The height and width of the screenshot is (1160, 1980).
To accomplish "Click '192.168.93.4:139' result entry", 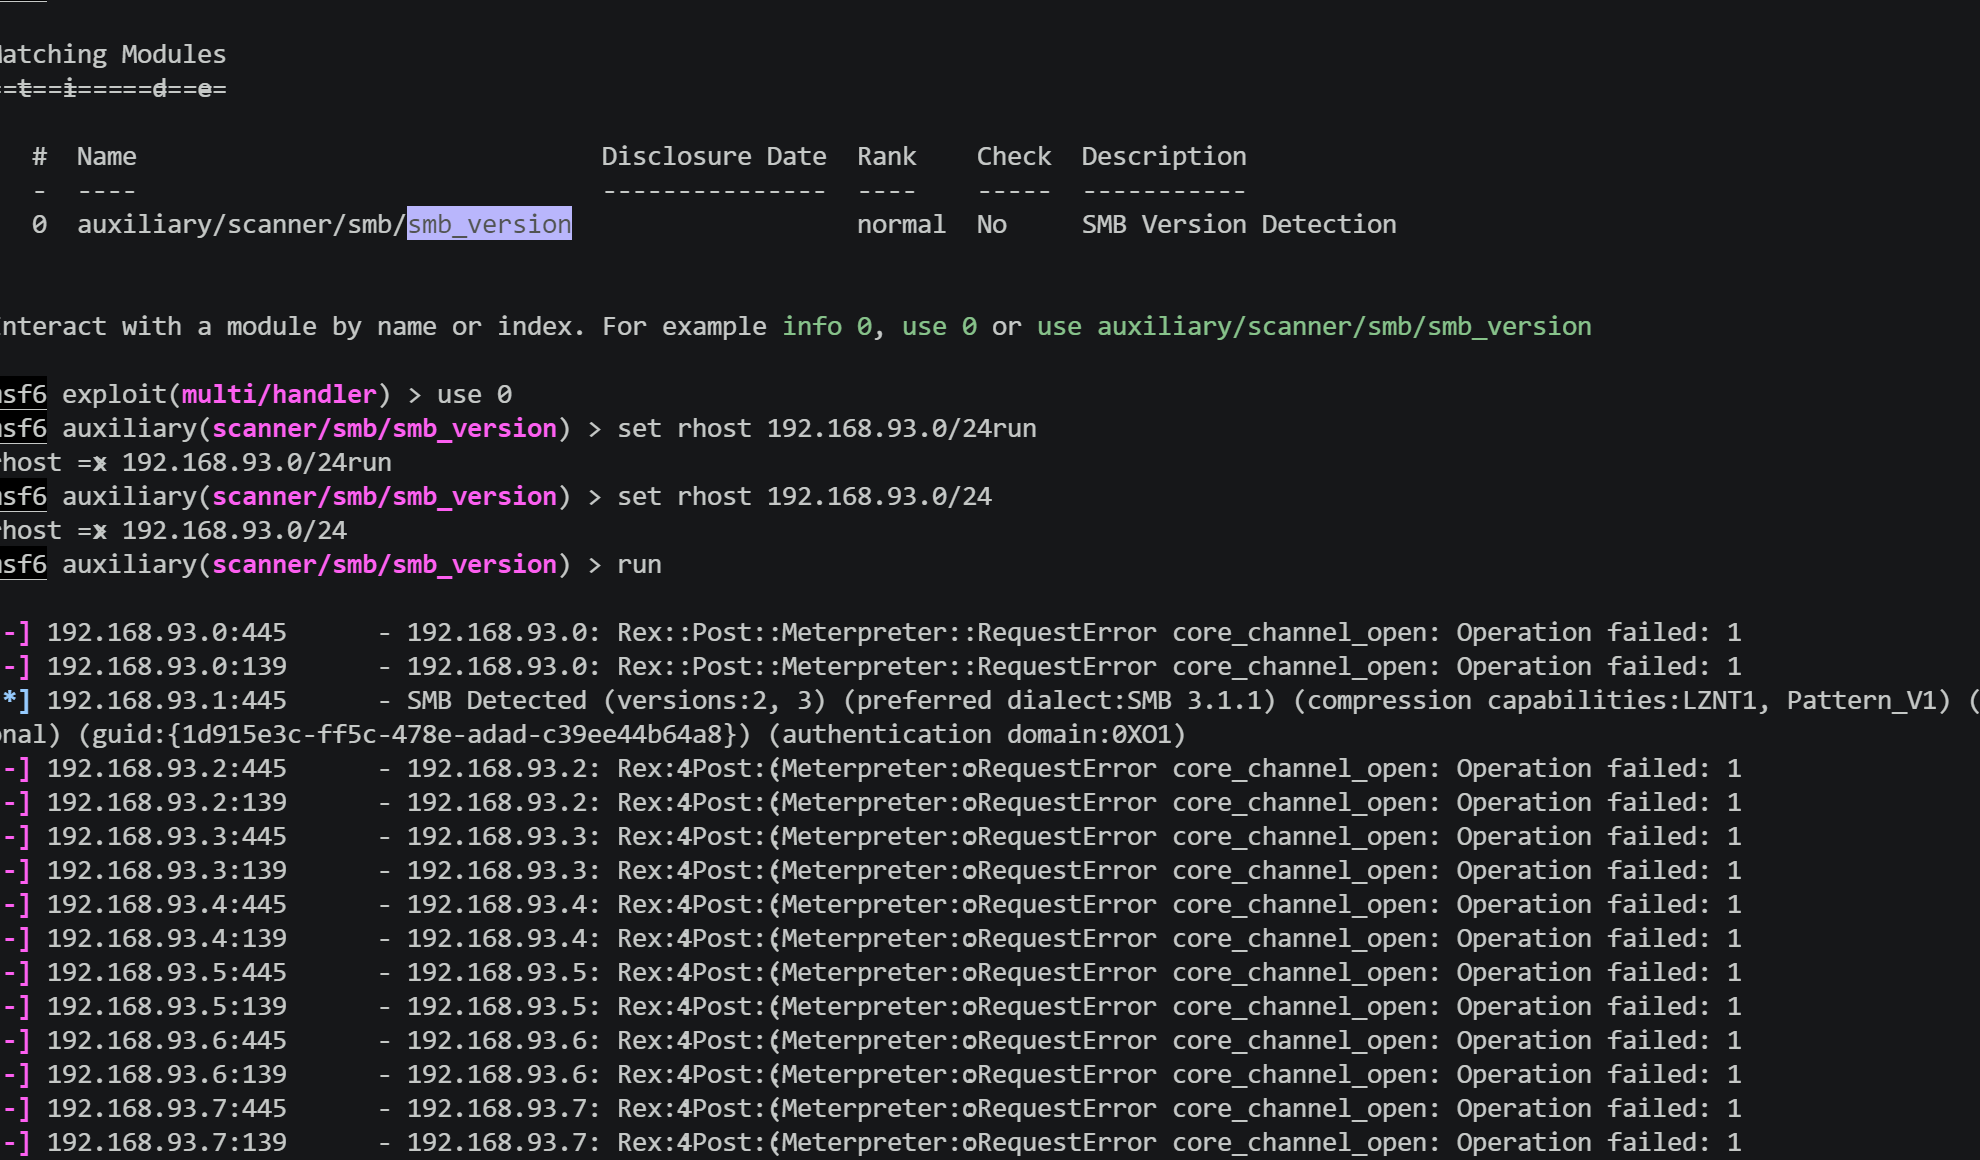I will (x=167, y=938).
